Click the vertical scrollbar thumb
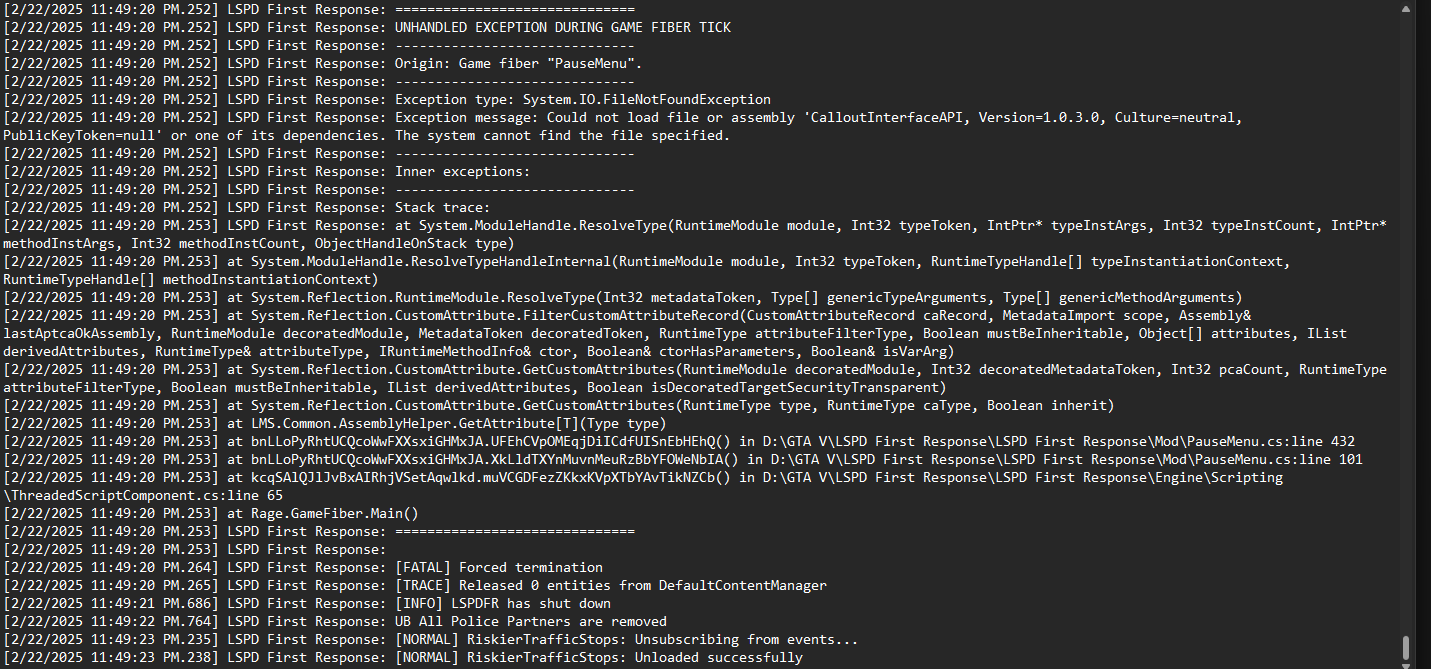Image resolution: width=1431 pixels, height=669 pixels. coord(1405,649)
